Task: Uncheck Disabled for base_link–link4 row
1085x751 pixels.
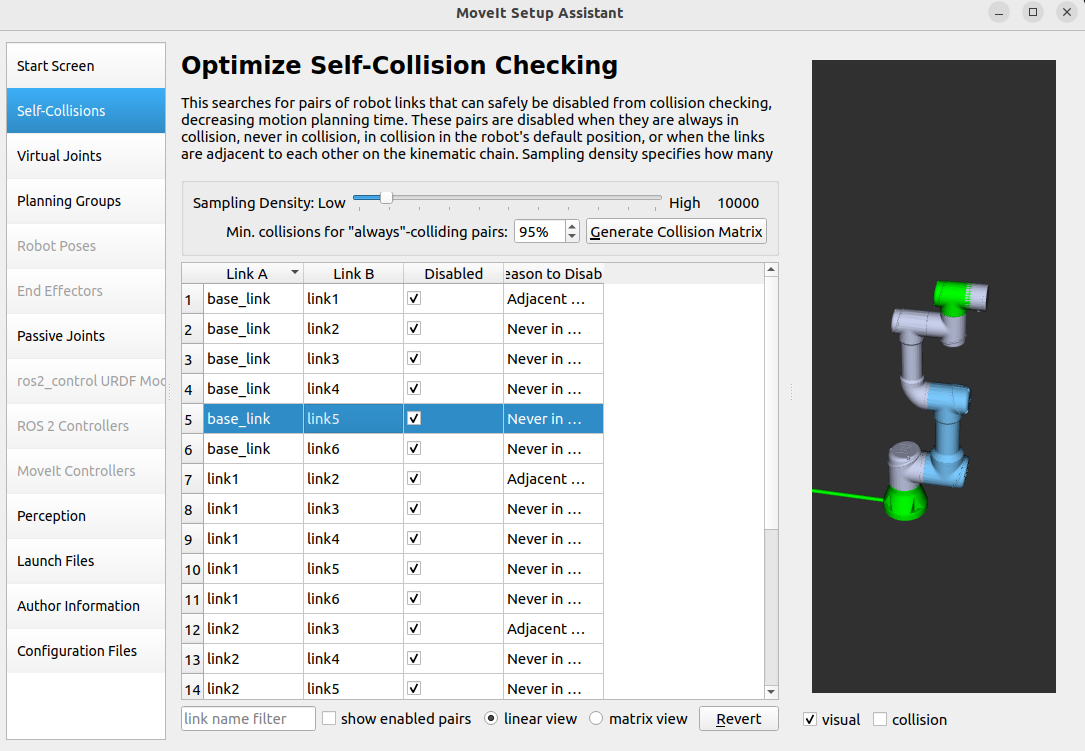Action: (x=414, y=388)
